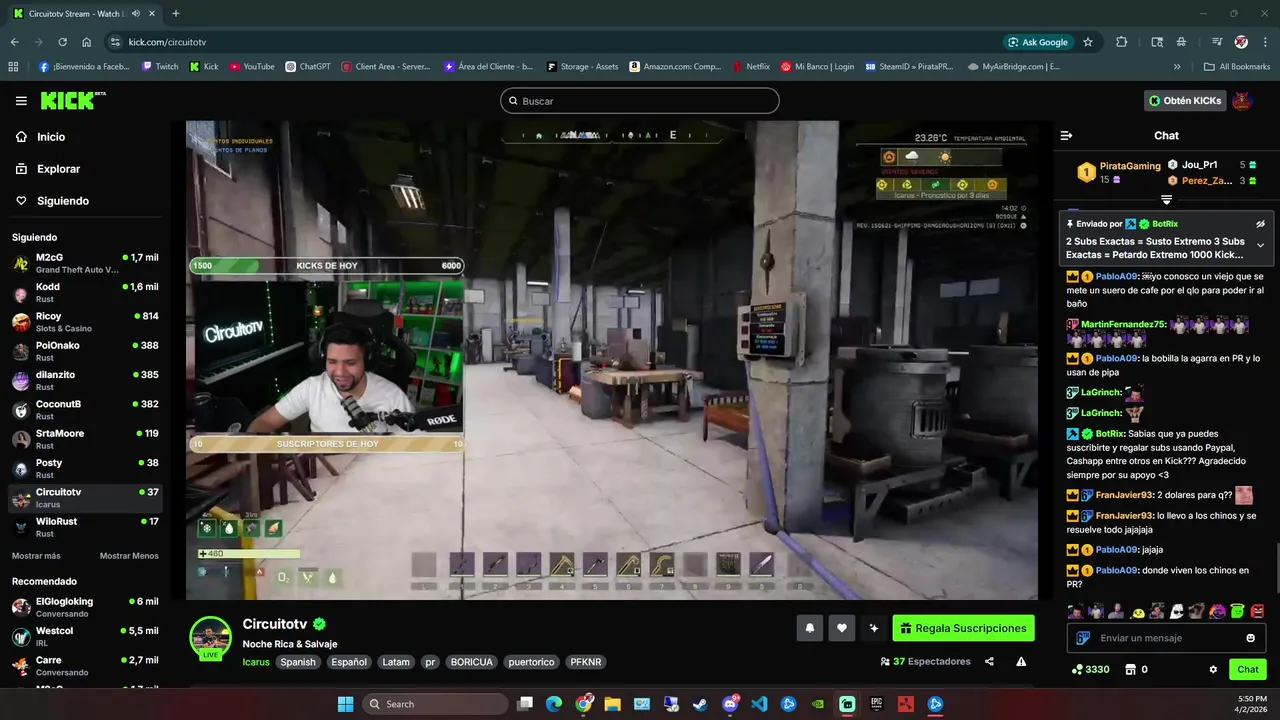Click the Icarus category link
The image size is (1280, 720).
(256, 662)
